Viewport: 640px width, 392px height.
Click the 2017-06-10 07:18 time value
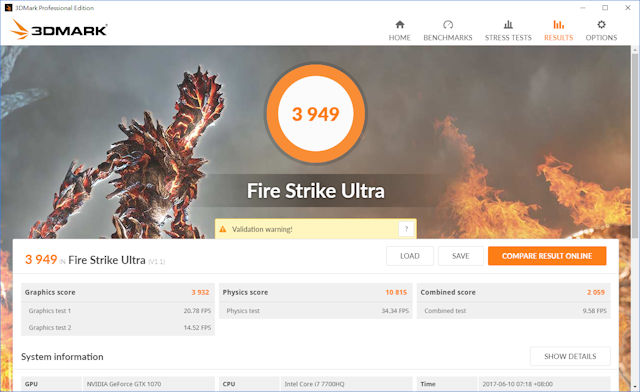coord(518,384)
